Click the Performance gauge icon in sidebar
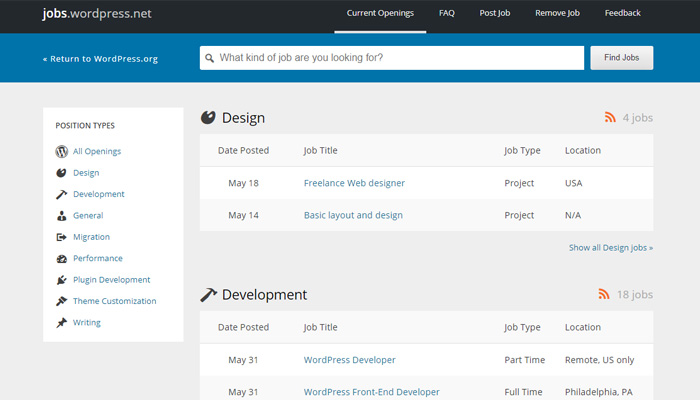This screenshot has width=700, height=400. [x=62, y=258]
